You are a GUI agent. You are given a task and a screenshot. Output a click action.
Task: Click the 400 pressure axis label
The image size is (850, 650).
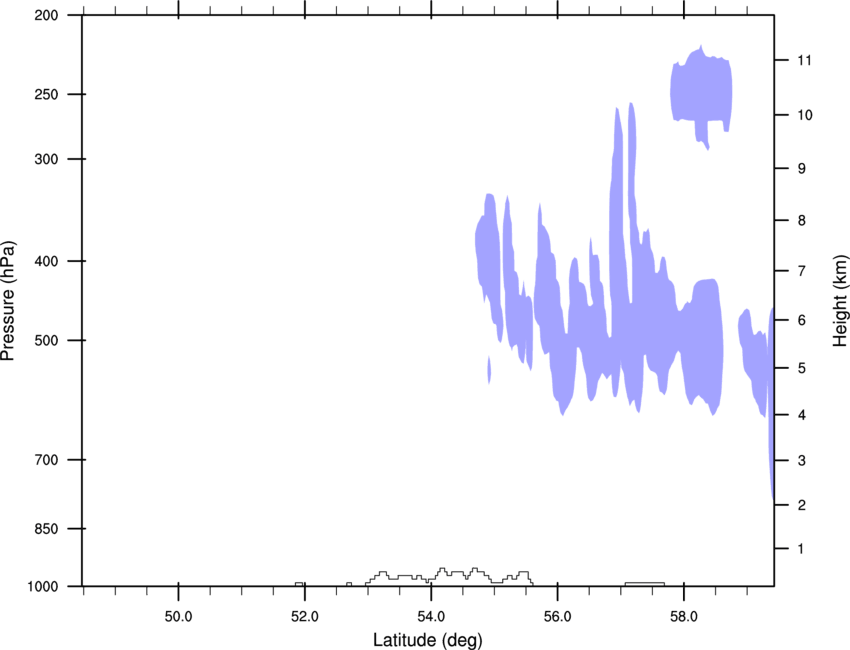[46, 261]
